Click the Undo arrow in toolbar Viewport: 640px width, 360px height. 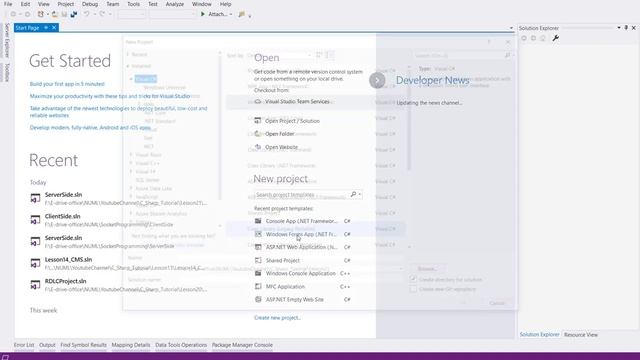(x=87, y=14)
